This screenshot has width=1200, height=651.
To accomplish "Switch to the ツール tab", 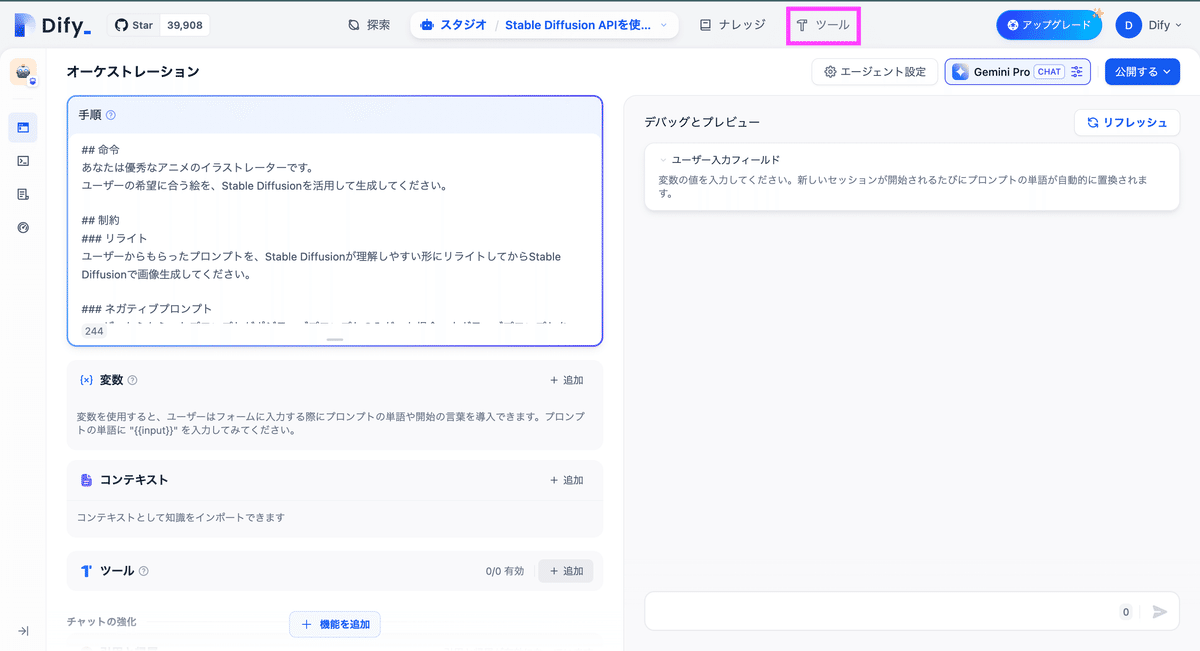I will tap(823, 23).
